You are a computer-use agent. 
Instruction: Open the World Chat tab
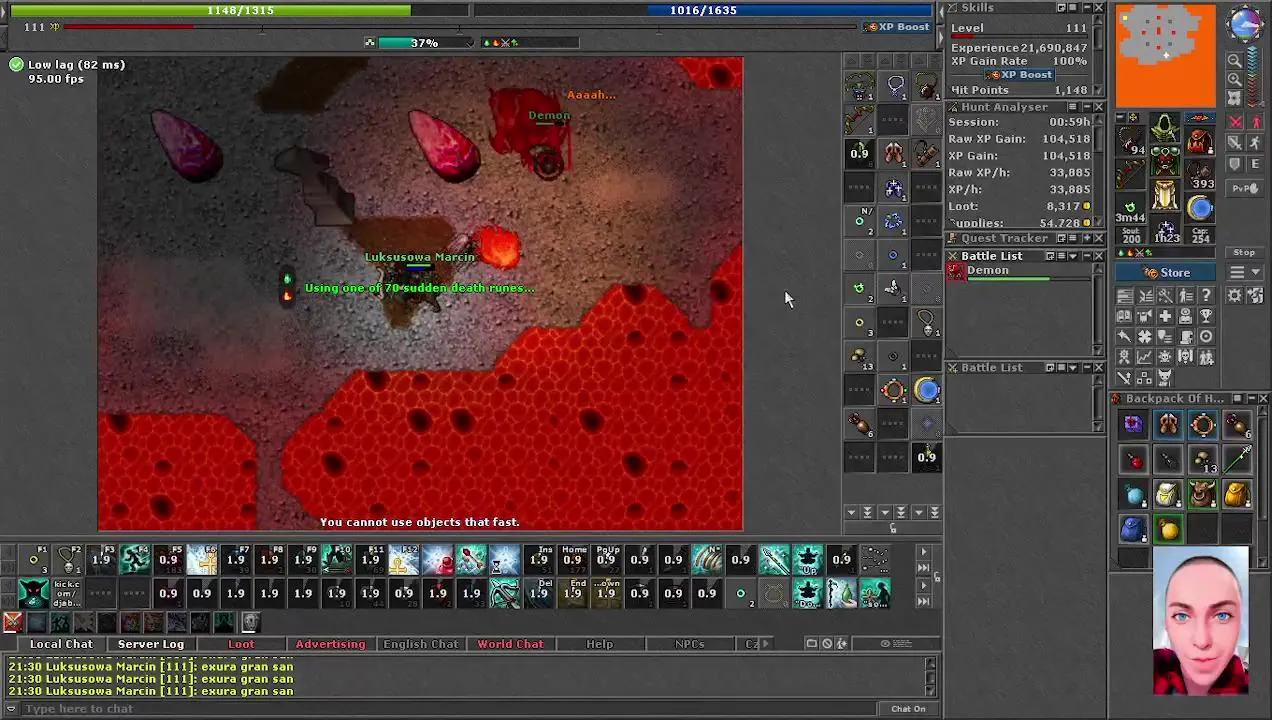click(510, 644)
